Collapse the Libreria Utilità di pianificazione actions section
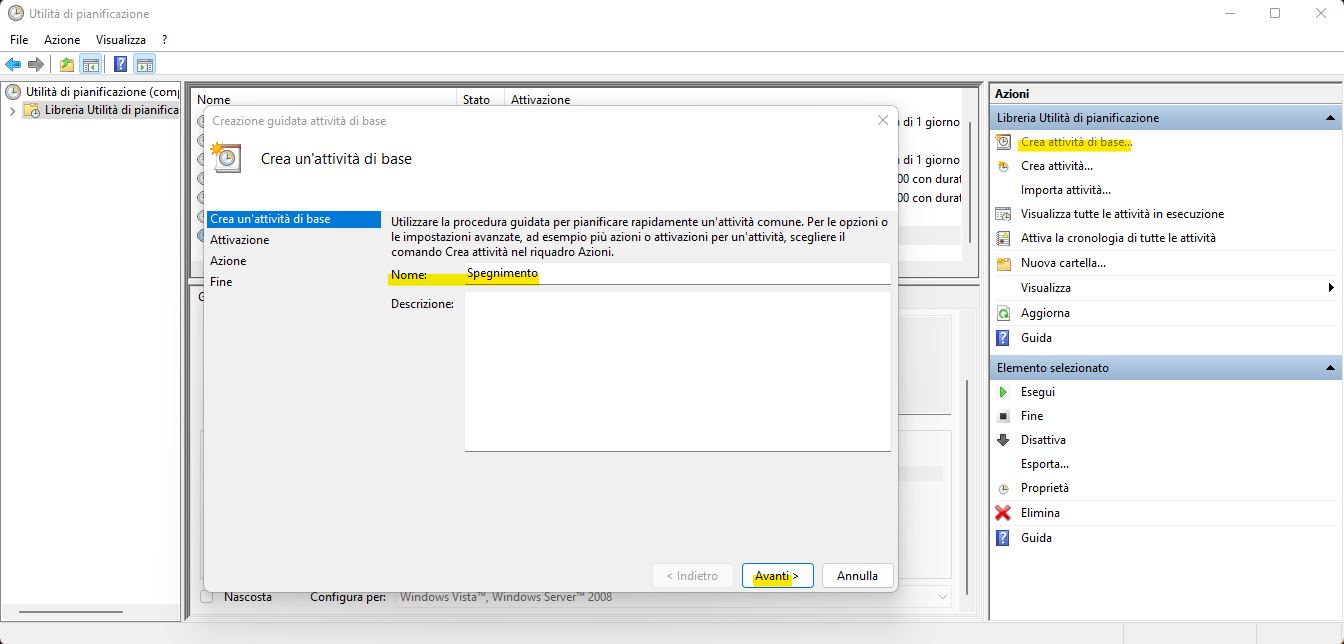Viewport: 1344px width, 644px height. (1331, 118)
